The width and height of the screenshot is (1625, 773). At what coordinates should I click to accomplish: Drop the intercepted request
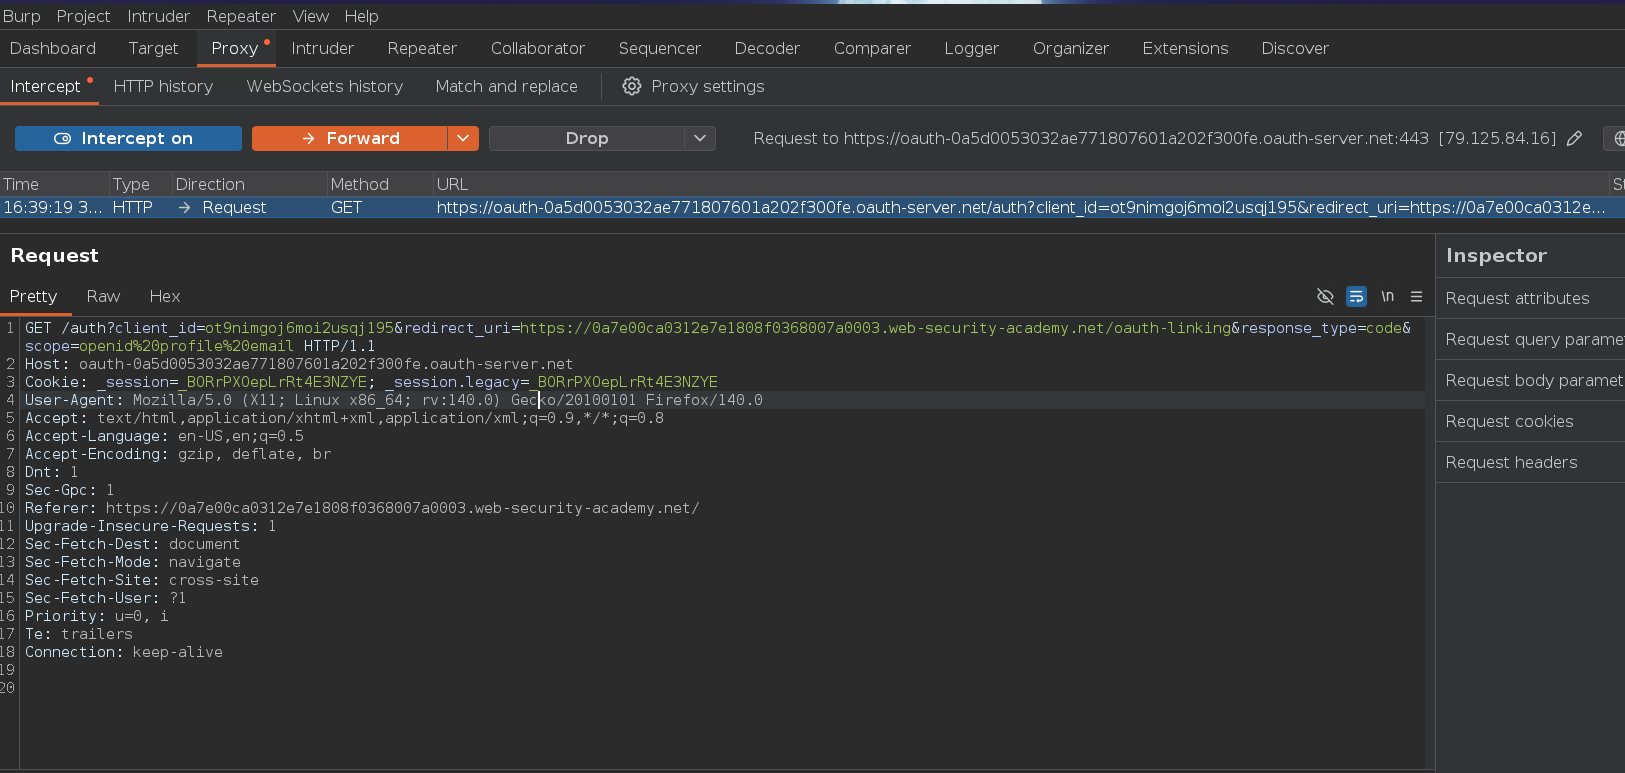586,138
